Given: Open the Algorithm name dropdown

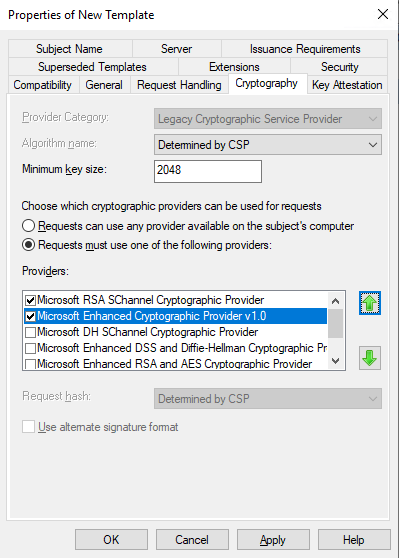Looking at the screenshot, I should (x=268, y=144).
